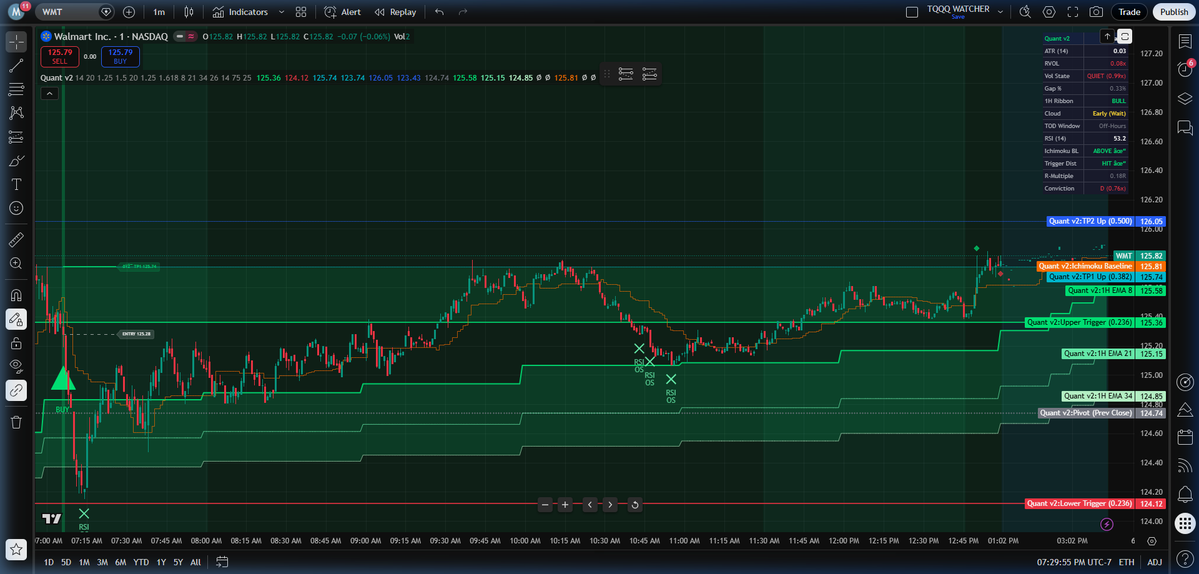The width and height of the screenshot is (1199, 574).
Task: Toggle hide all drawings eye icon
Action: click(x=16, y=367)
